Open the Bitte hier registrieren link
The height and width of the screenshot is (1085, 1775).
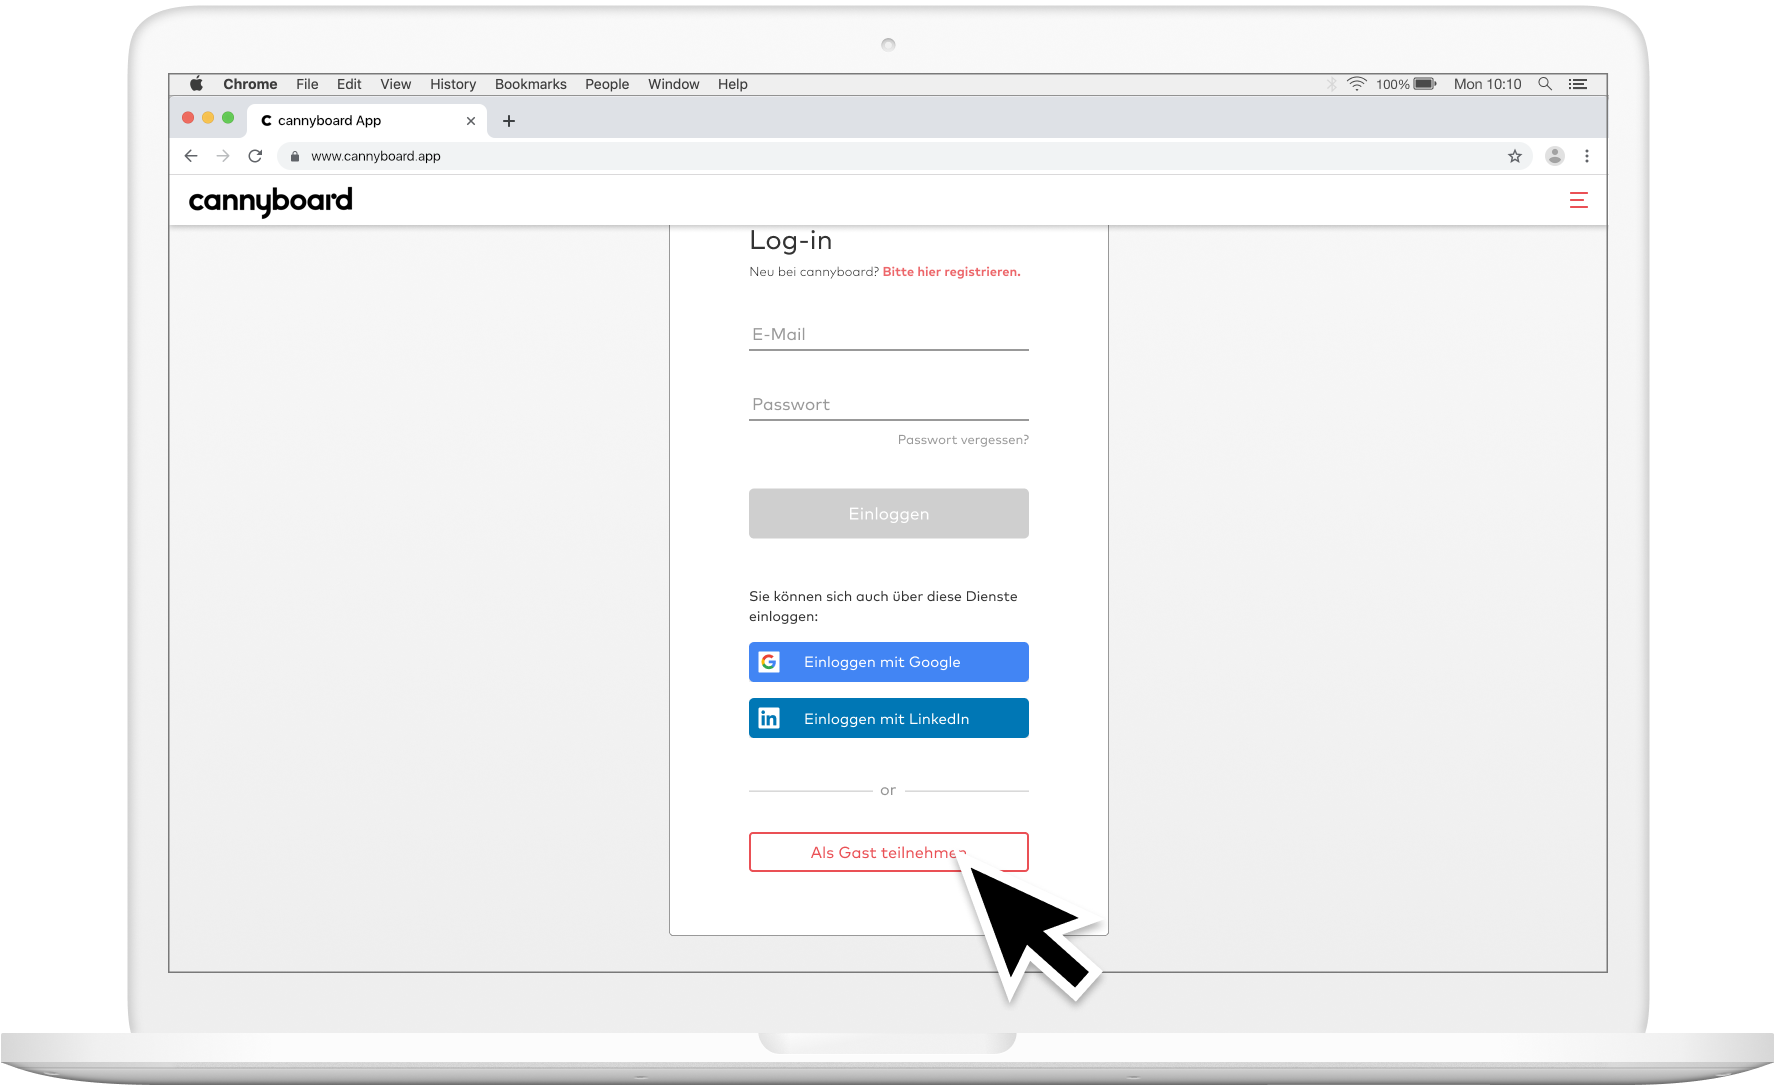click(x=951, y=272)
